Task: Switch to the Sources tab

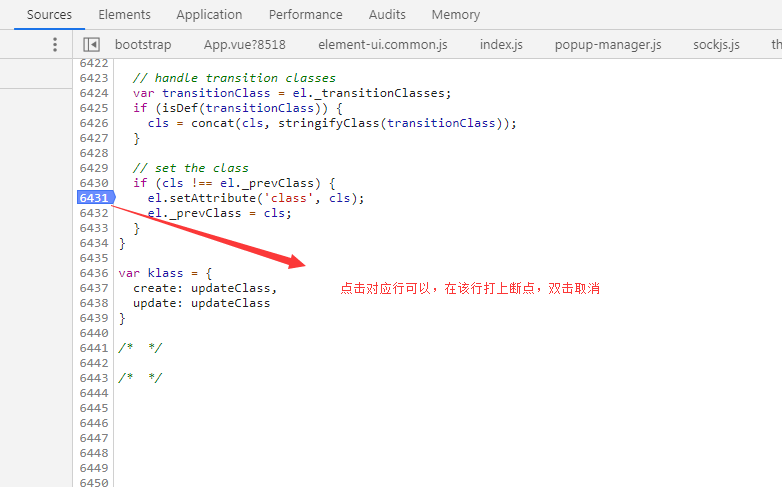Action: 49,14
